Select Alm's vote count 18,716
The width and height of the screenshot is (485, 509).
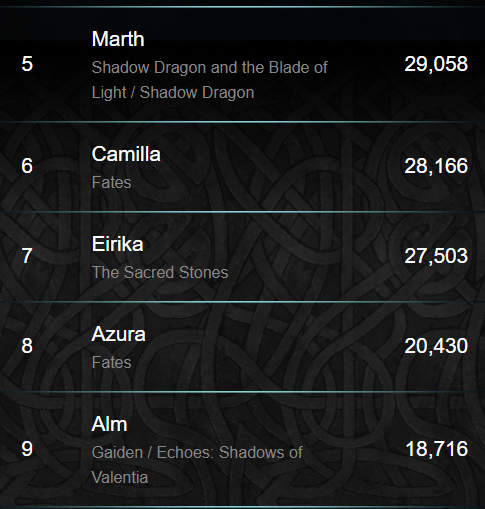[x=437, y=448]
